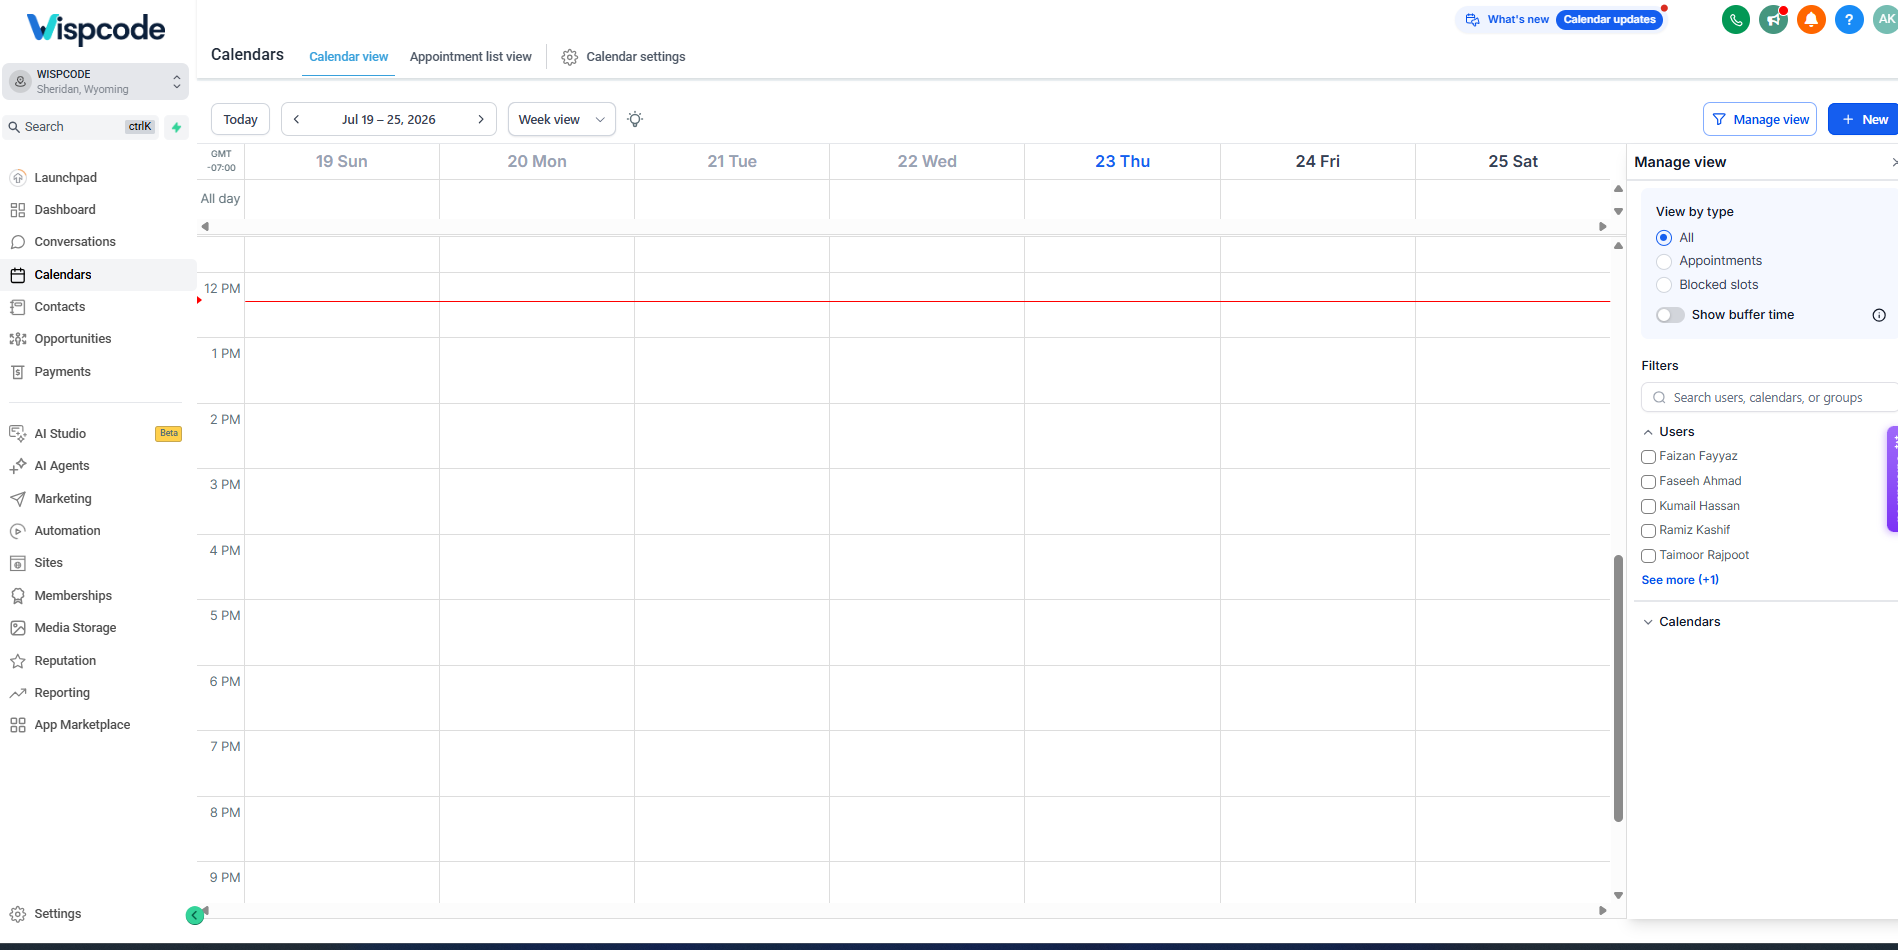Open the WISPCODE account switcher
The image size is (1898, 950).
95,81
